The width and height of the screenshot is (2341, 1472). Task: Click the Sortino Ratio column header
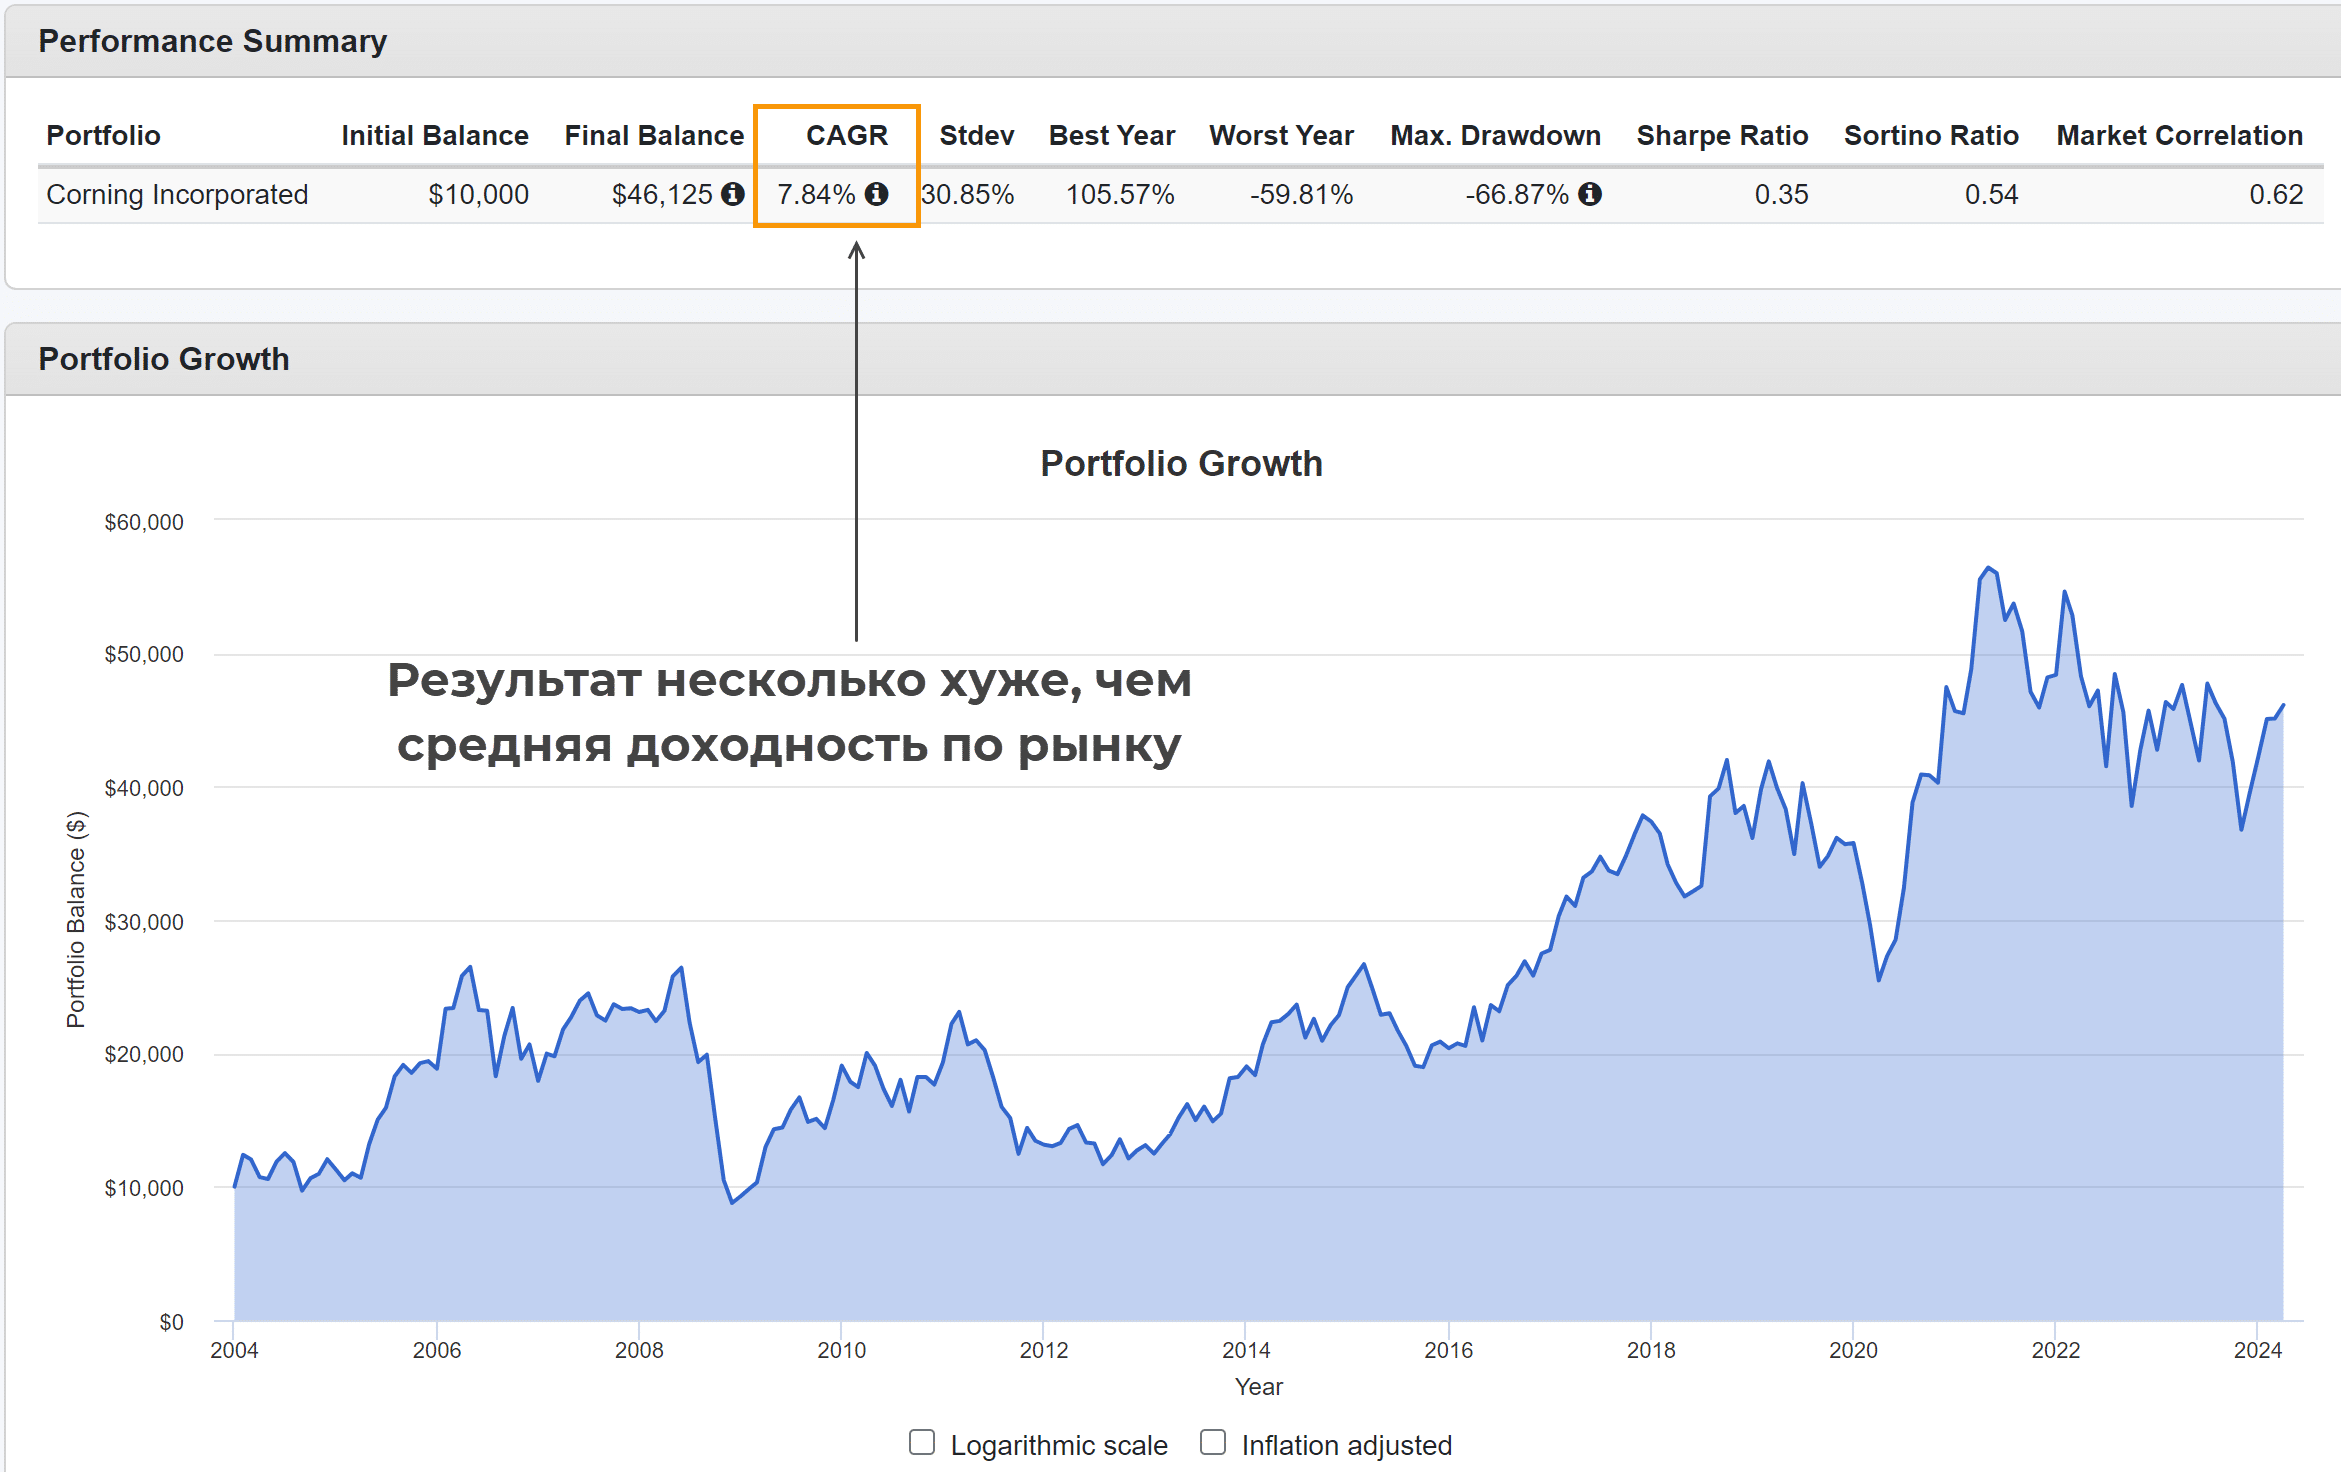(x=1931, y=135)
